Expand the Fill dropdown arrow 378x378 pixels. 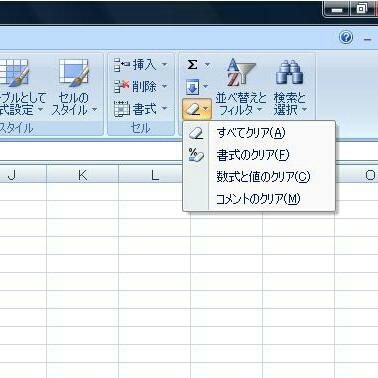click(x=206, y=87)
